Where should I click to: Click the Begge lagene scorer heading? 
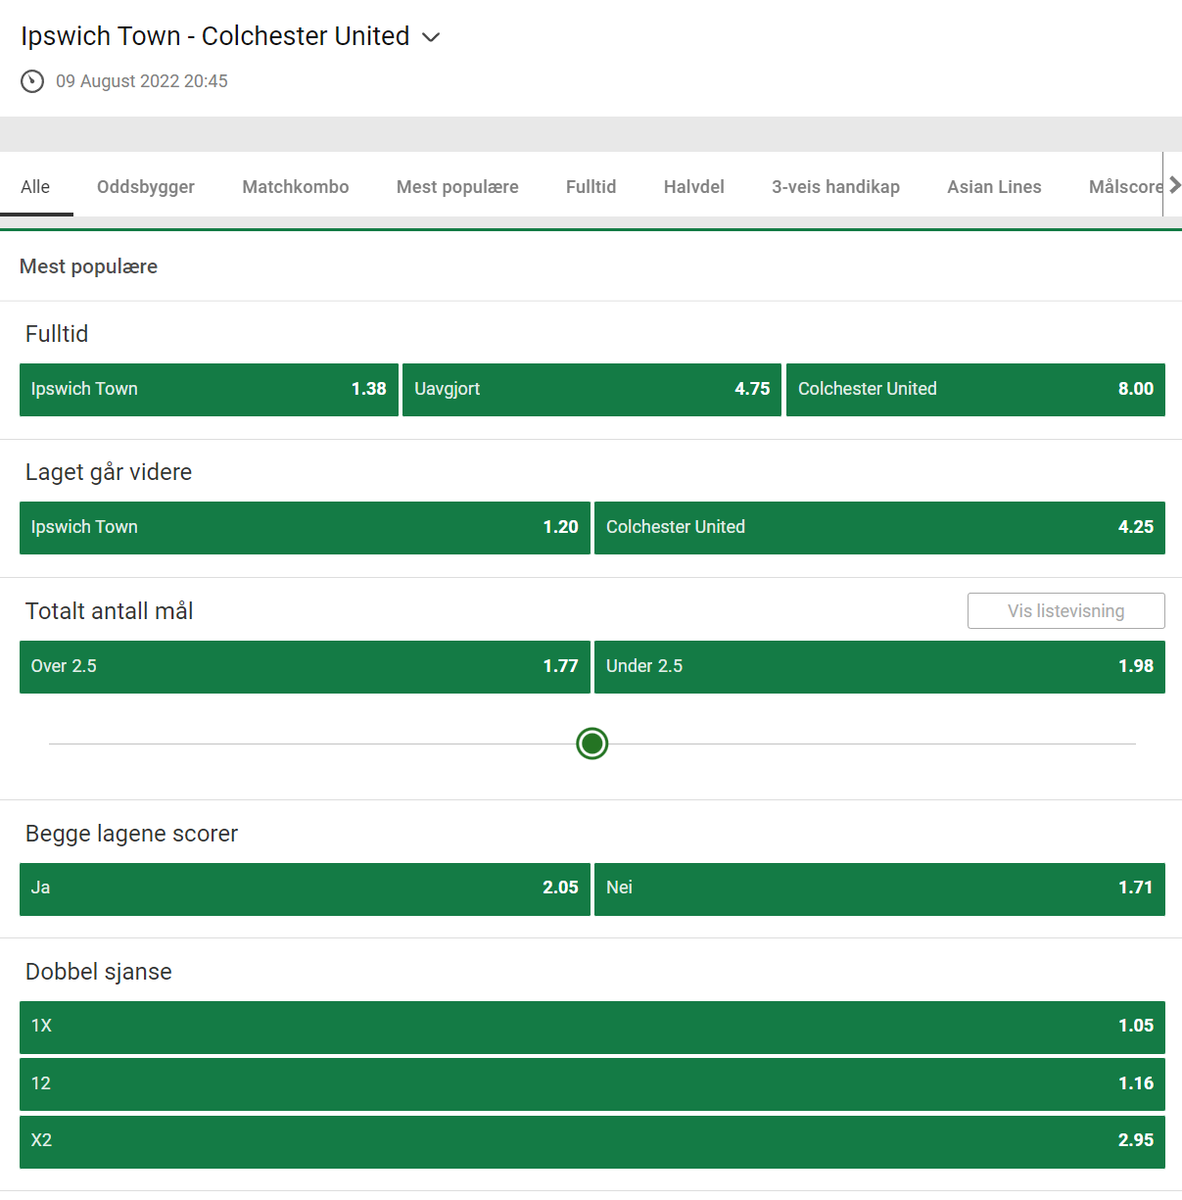pyautogui.click(x=132, y=834)
